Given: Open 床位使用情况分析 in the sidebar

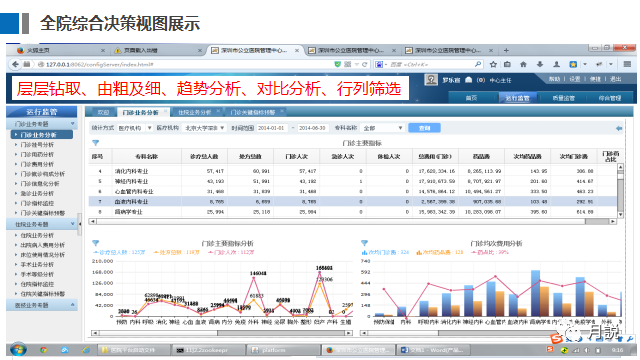Looking at the screenshot, I should (x=43, y=255).
